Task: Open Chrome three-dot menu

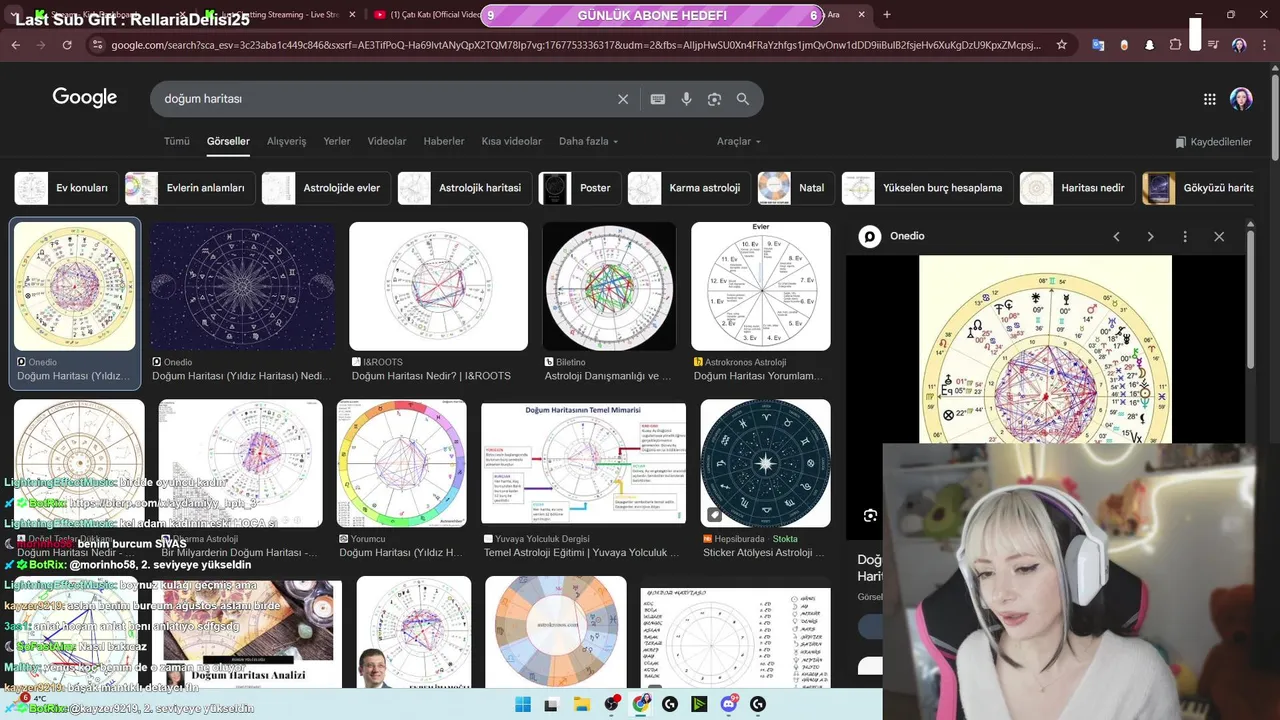Action: point(1264,45)
